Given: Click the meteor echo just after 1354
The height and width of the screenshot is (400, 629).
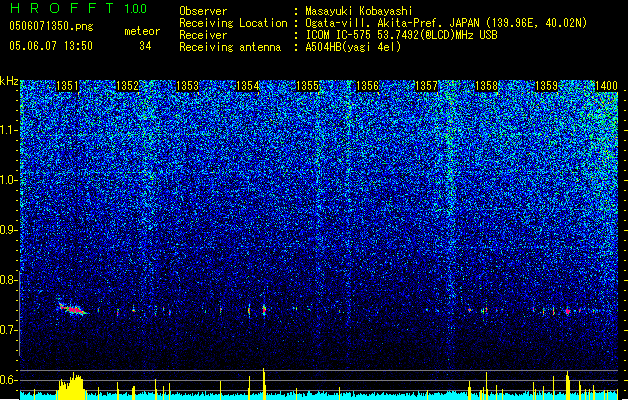Looking at the screenshot, I should pos(264,309).
